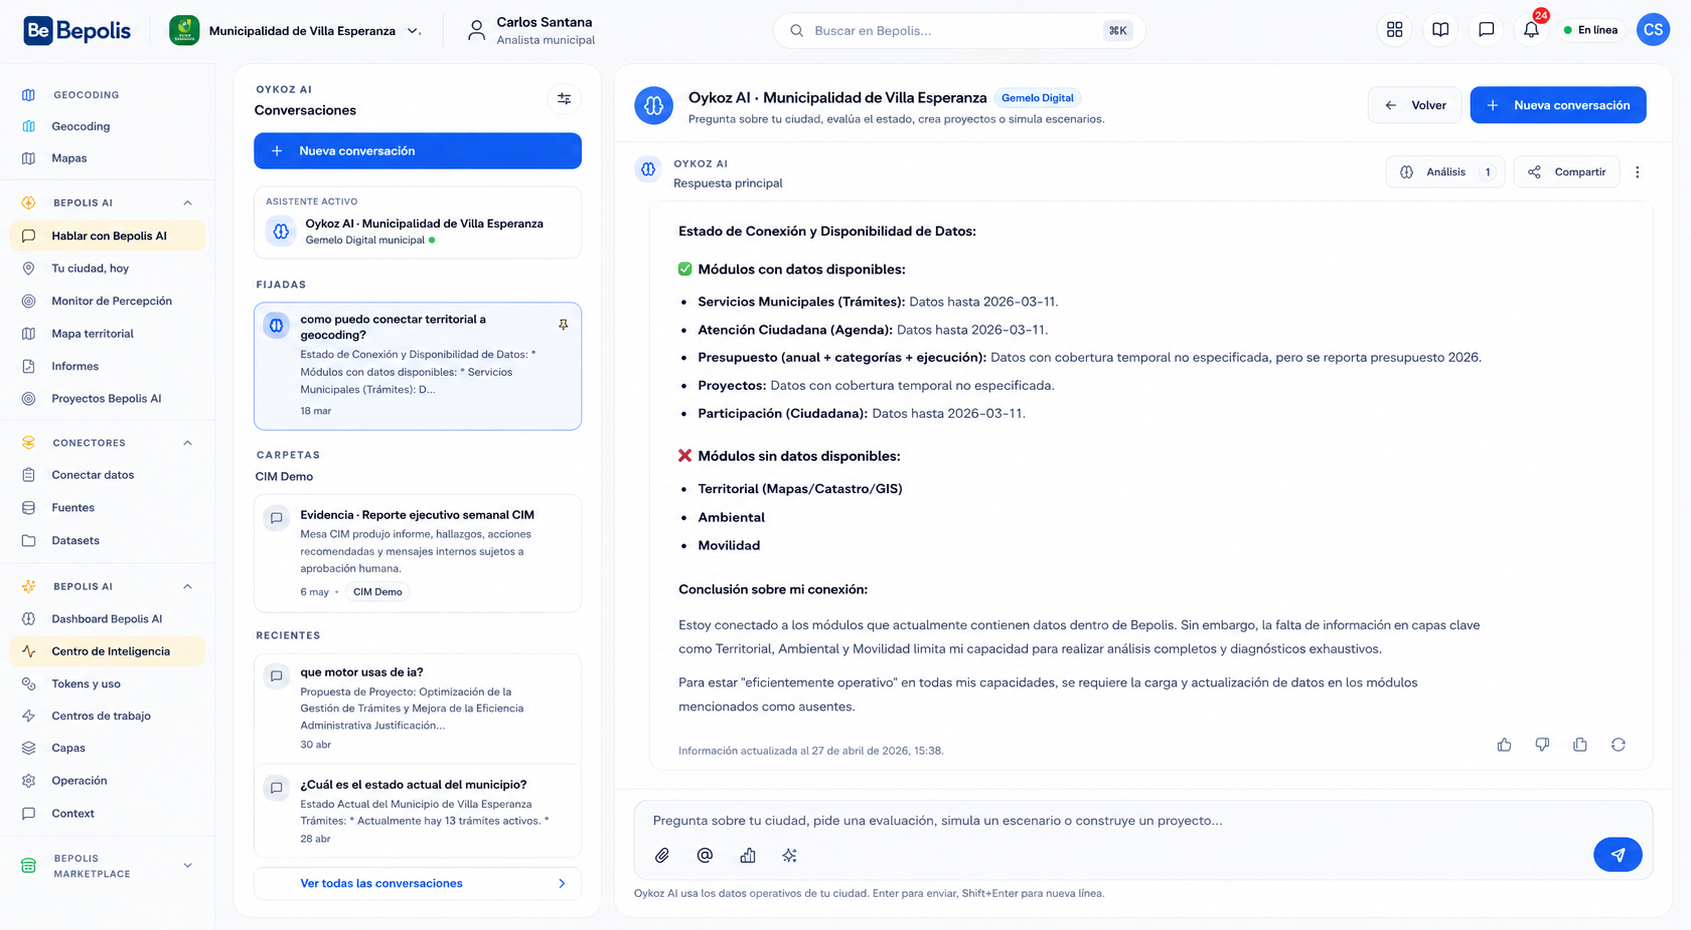Open Evidencia Reporte ejecutivo semanal CIM conversation
The image size is (1691, 930).
[x=417, y=553]
